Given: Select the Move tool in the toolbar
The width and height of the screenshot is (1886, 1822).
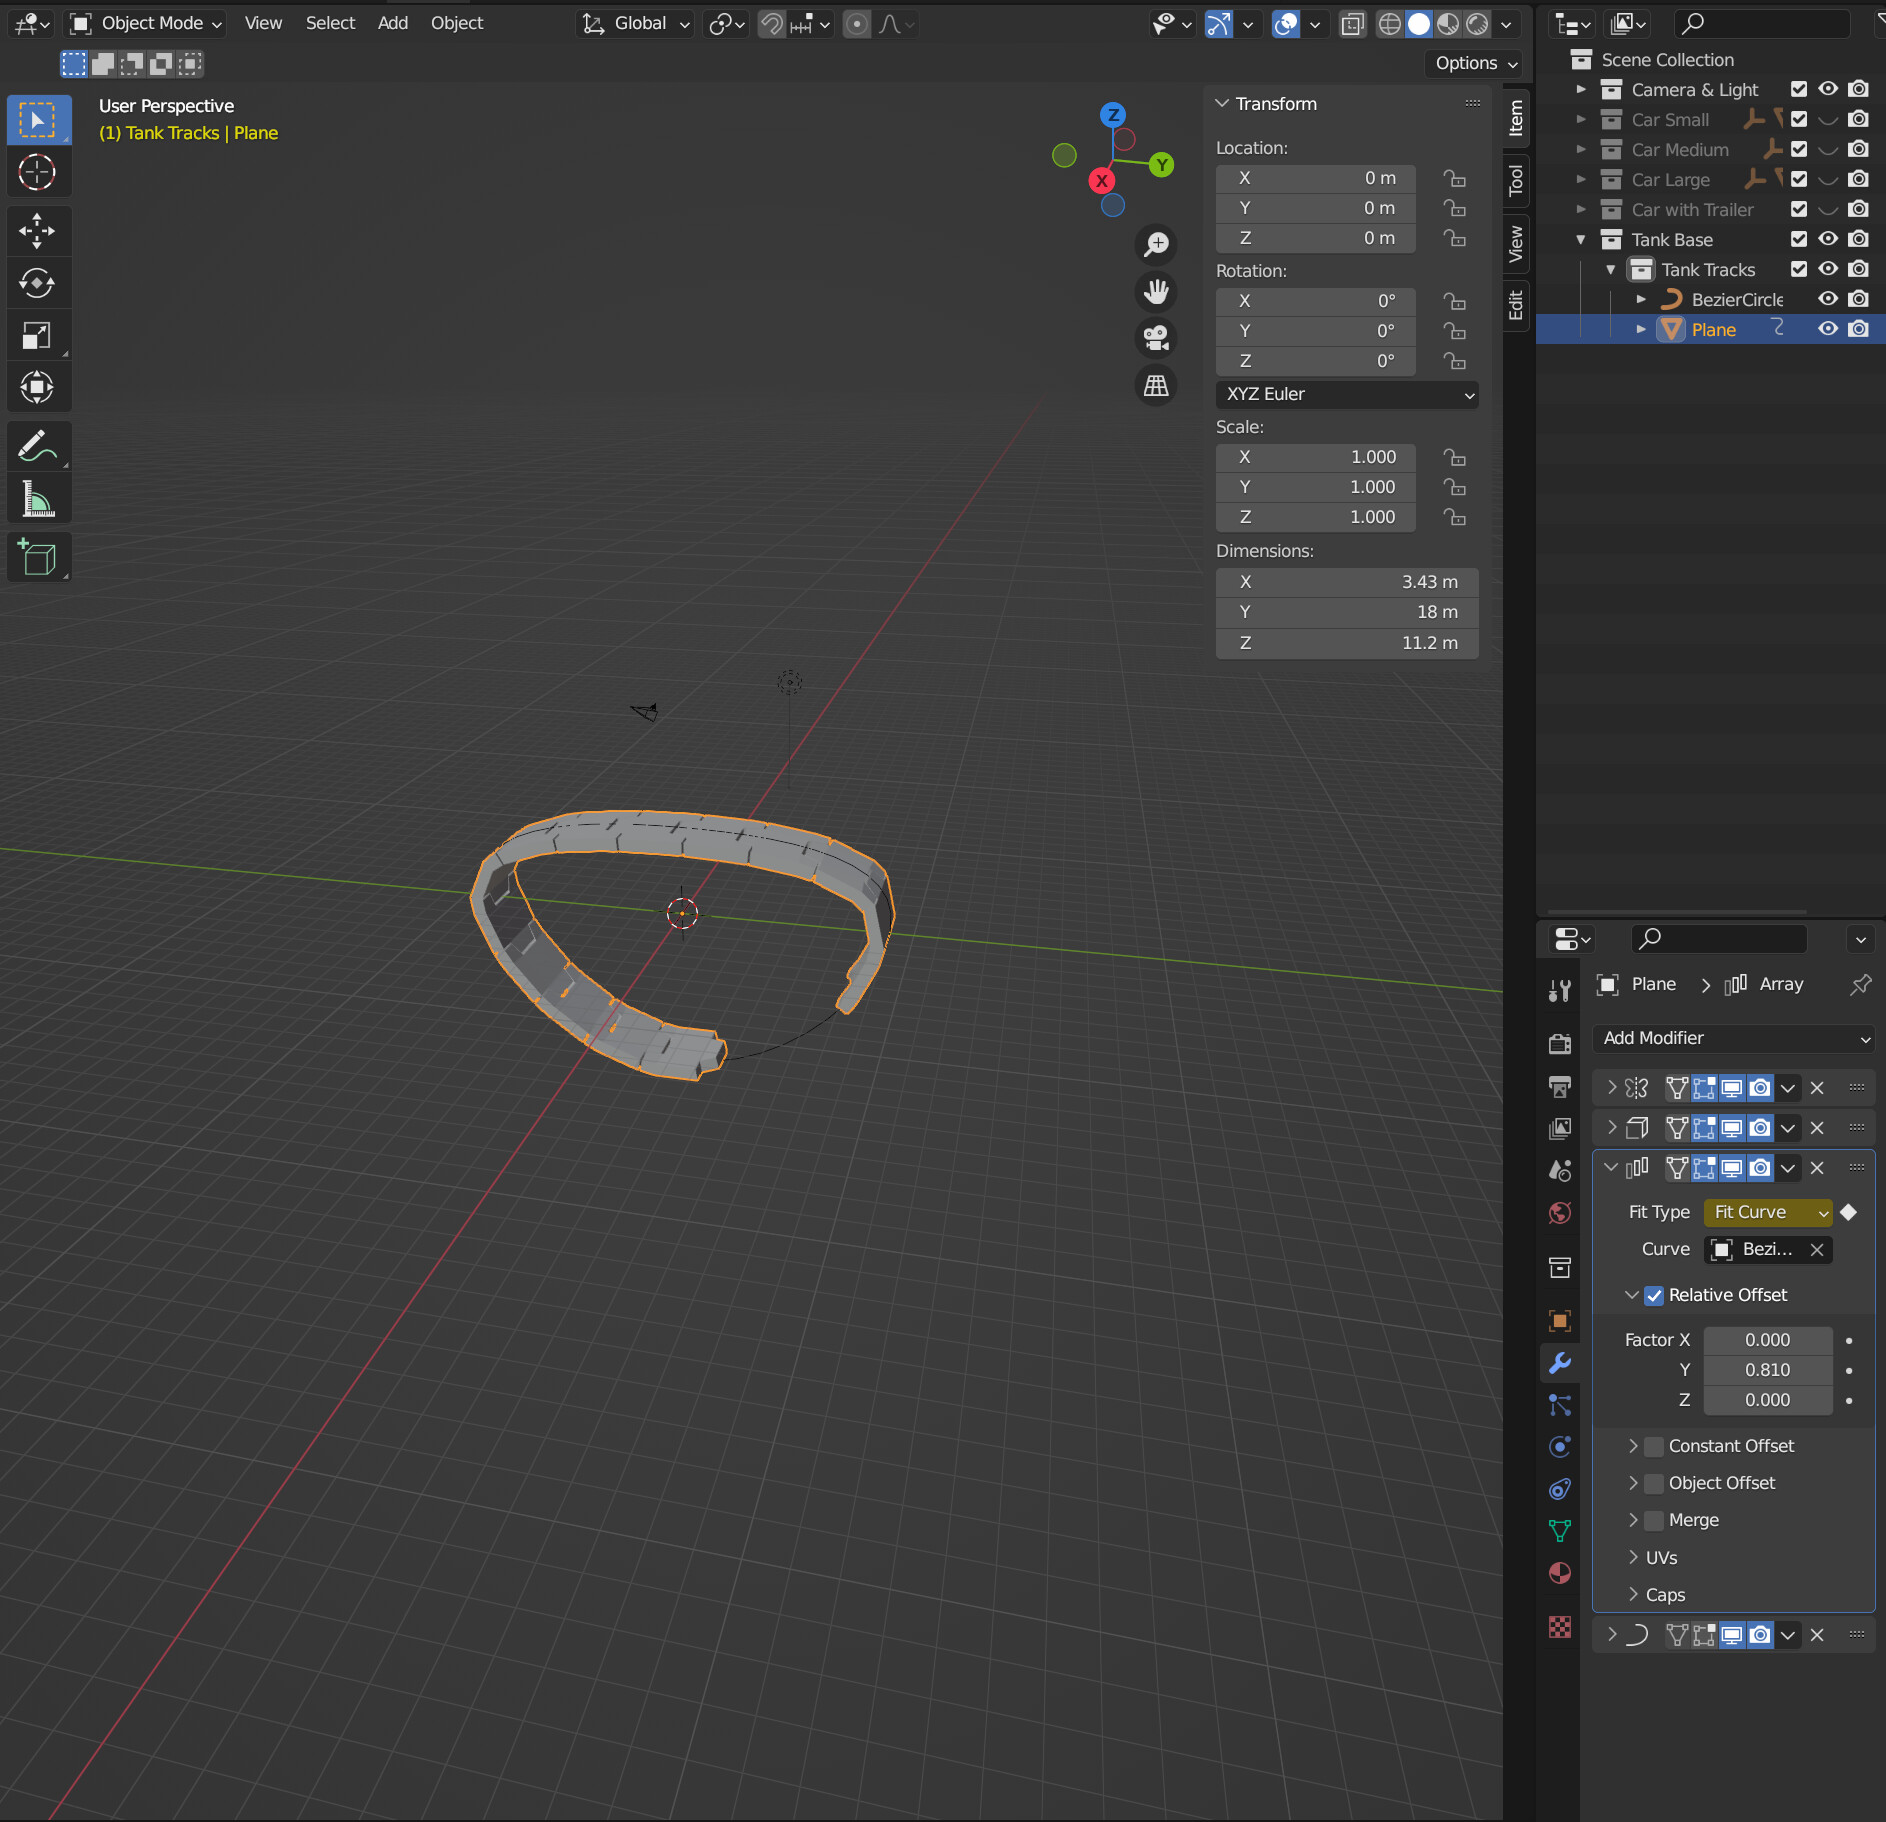Looking at the screenshot, I should click(38, 231).
